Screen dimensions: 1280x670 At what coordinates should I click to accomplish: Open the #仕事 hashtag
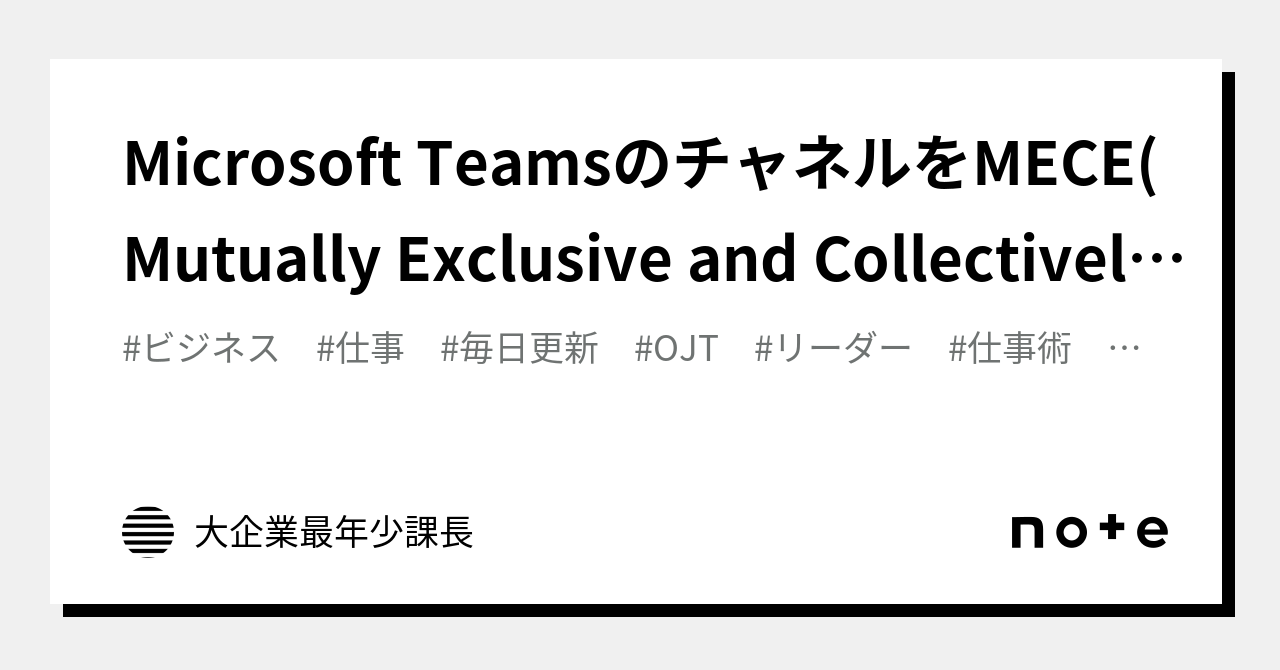[361, 349]
